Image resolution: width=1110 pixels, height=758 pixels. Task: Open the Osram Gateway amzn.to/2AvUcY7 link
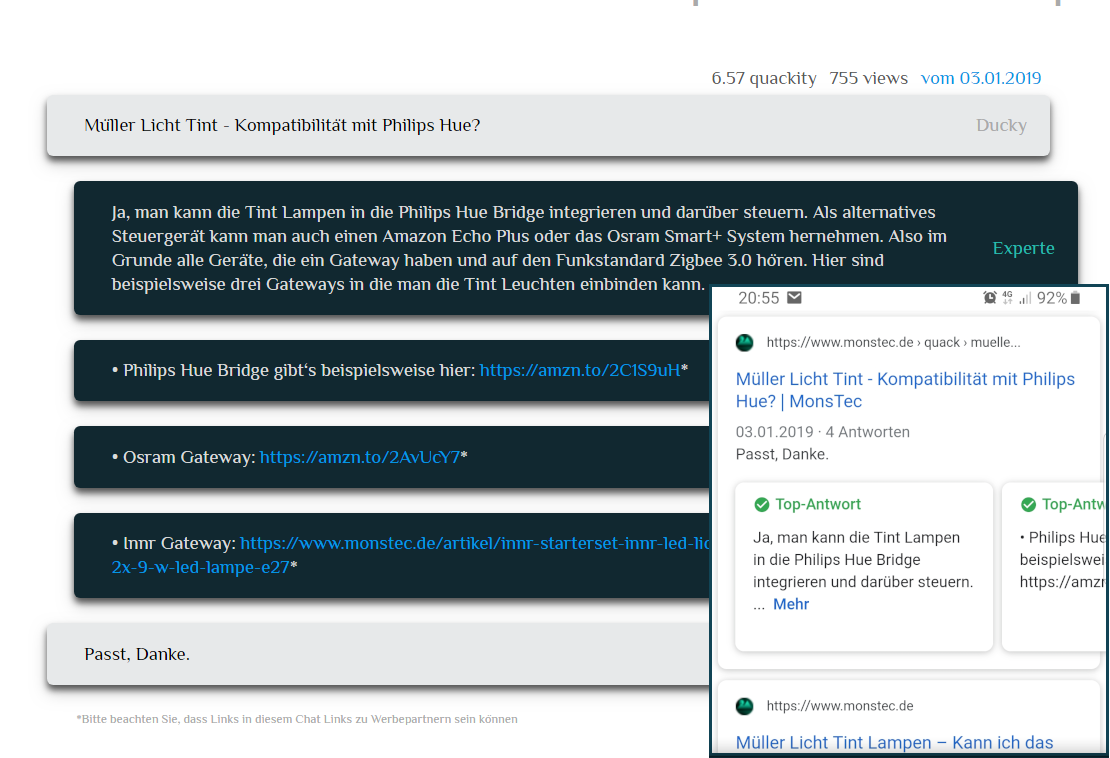(360, 457)
